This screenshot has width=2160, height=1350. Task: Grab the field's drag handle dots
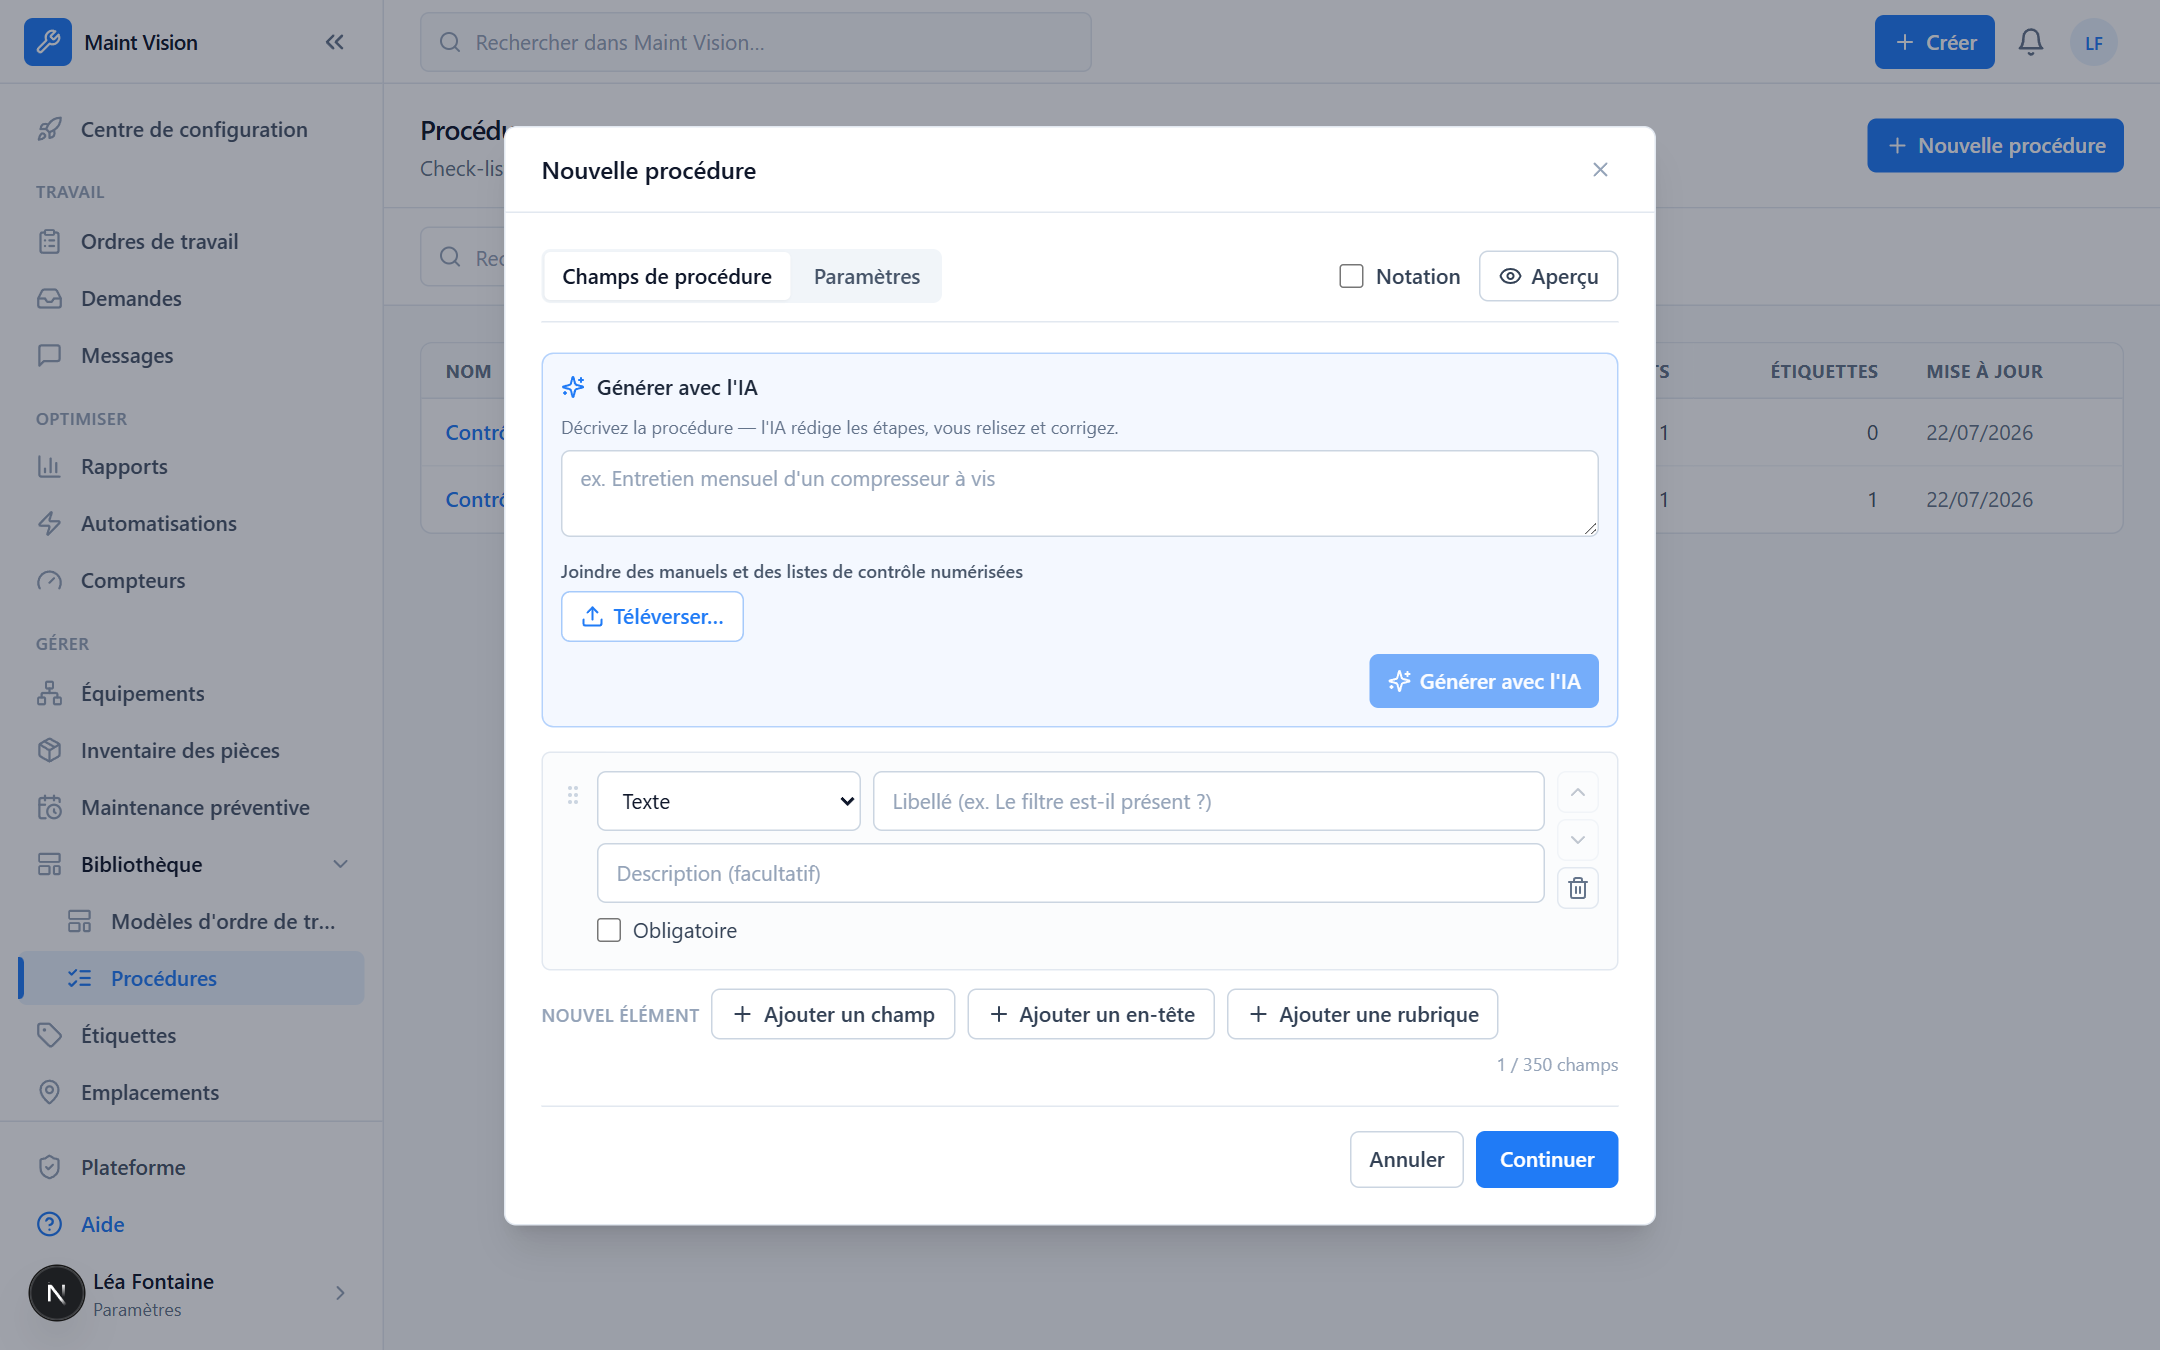tap(573, 795)
